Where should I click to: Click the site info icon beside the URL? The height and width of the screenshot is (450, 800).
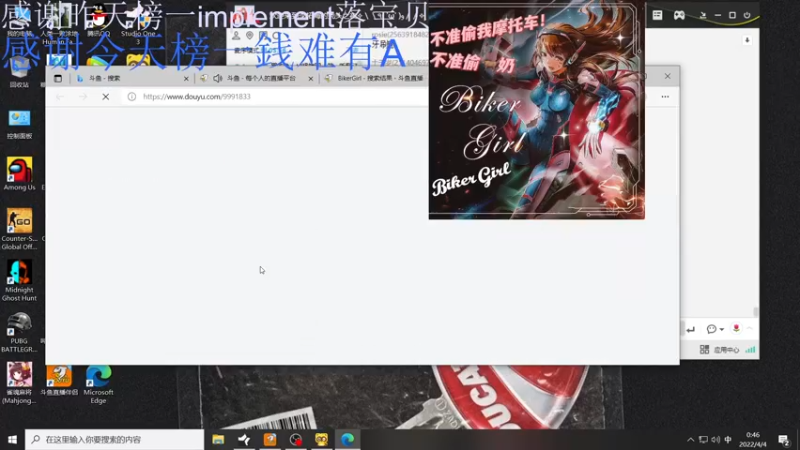[x=132, y=96]
